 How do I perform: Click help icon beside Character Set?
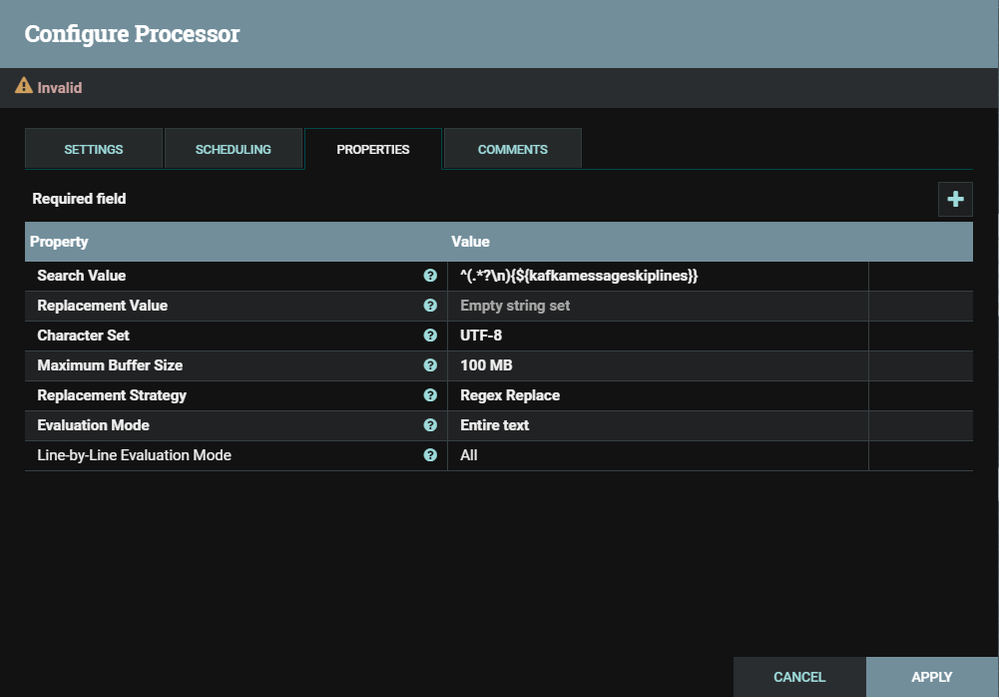[x=430, y=335]
